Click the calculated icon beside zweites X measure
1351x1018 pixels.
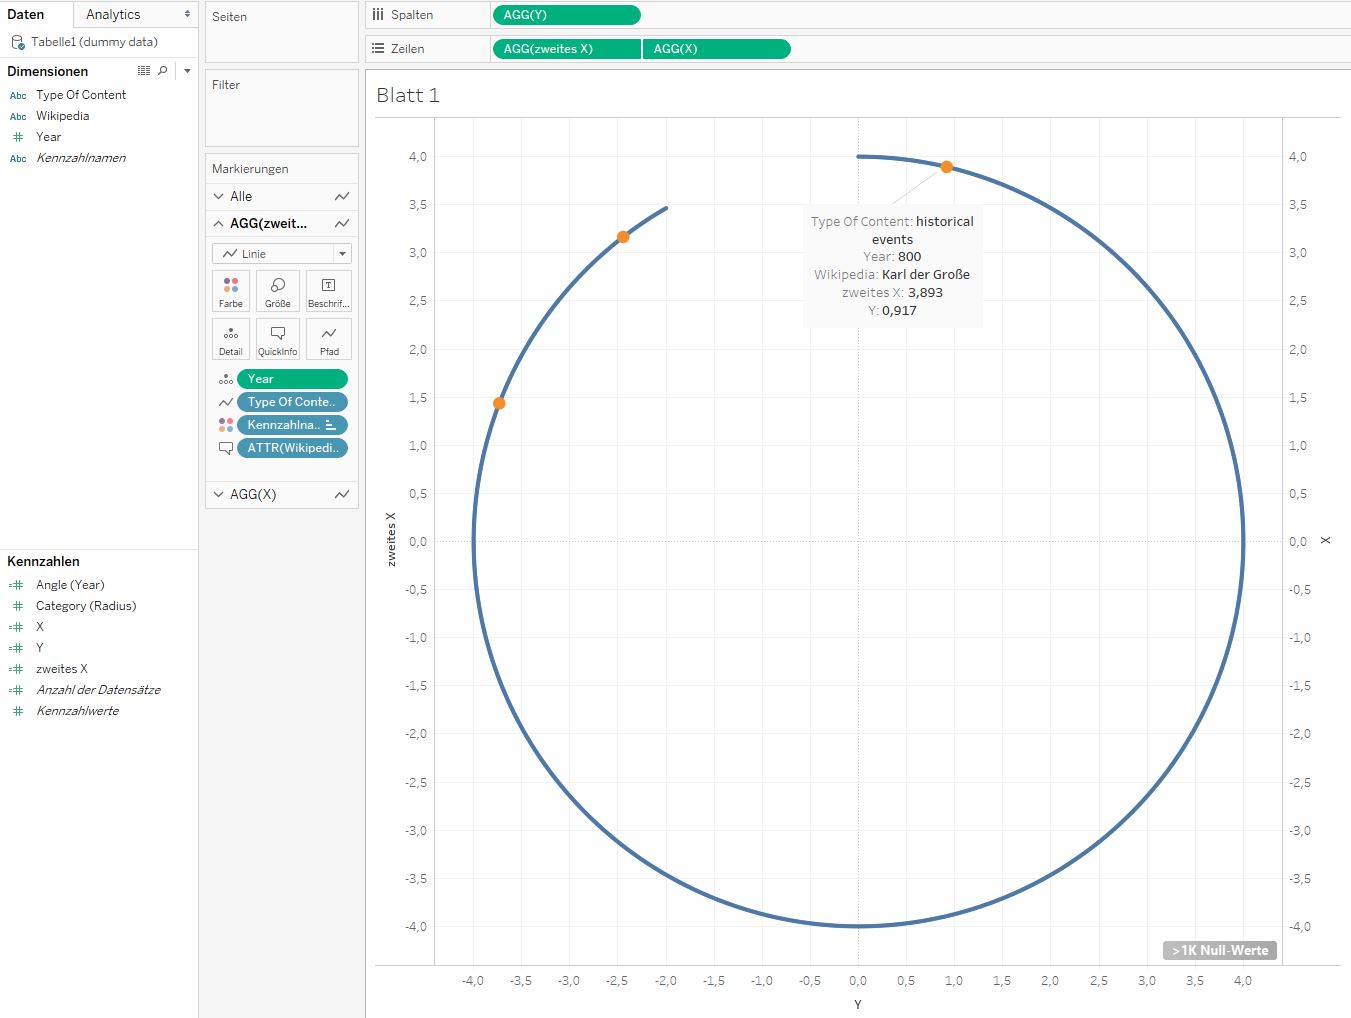(16, 669)
